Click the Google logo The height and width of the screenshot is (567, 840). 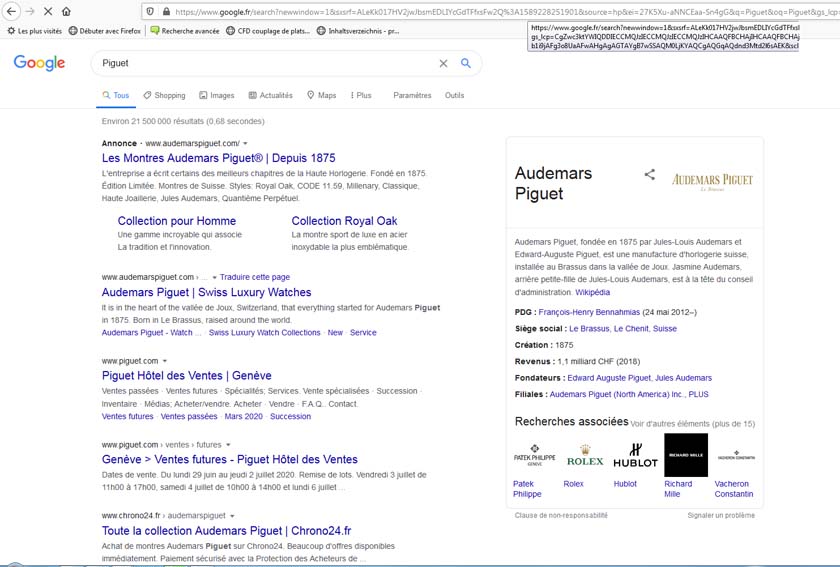click(x=39, y=63)
